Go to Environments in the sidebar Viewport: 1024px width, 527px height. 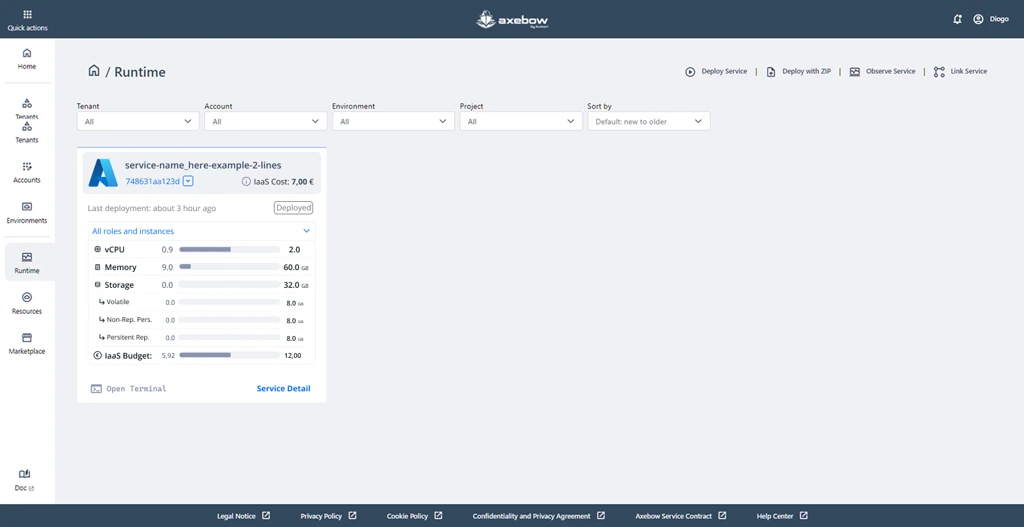(27, 212)
